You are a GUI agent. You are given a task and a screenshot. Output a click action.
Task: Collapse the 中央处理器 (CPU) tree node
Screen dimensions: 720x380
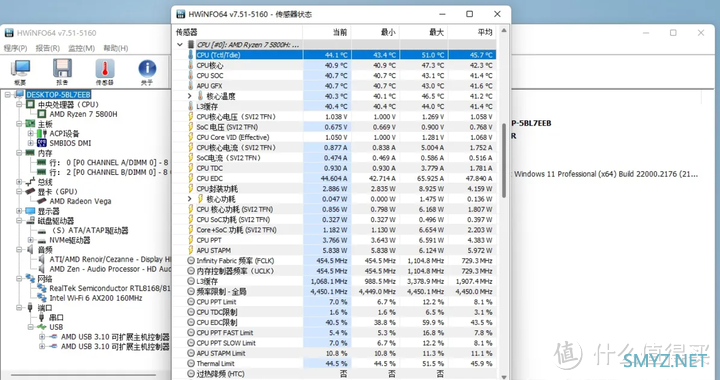coord(19,105)
